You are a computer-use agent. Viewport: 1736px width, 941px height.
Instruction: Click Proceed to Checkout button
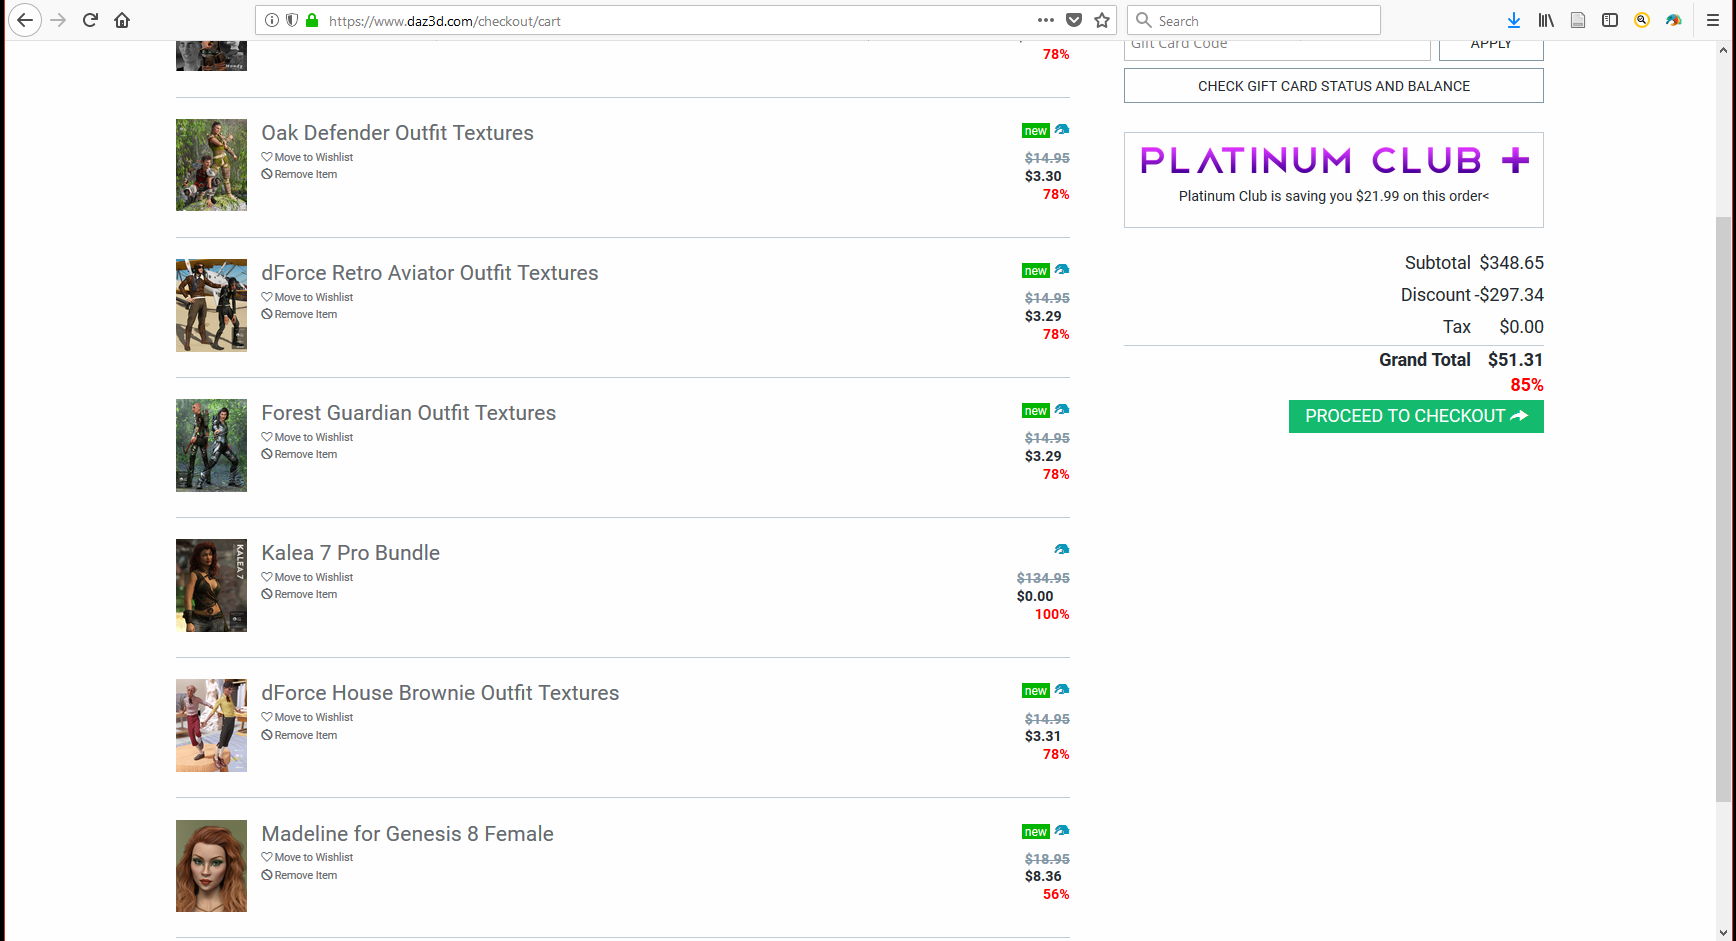click(1415, 416)
